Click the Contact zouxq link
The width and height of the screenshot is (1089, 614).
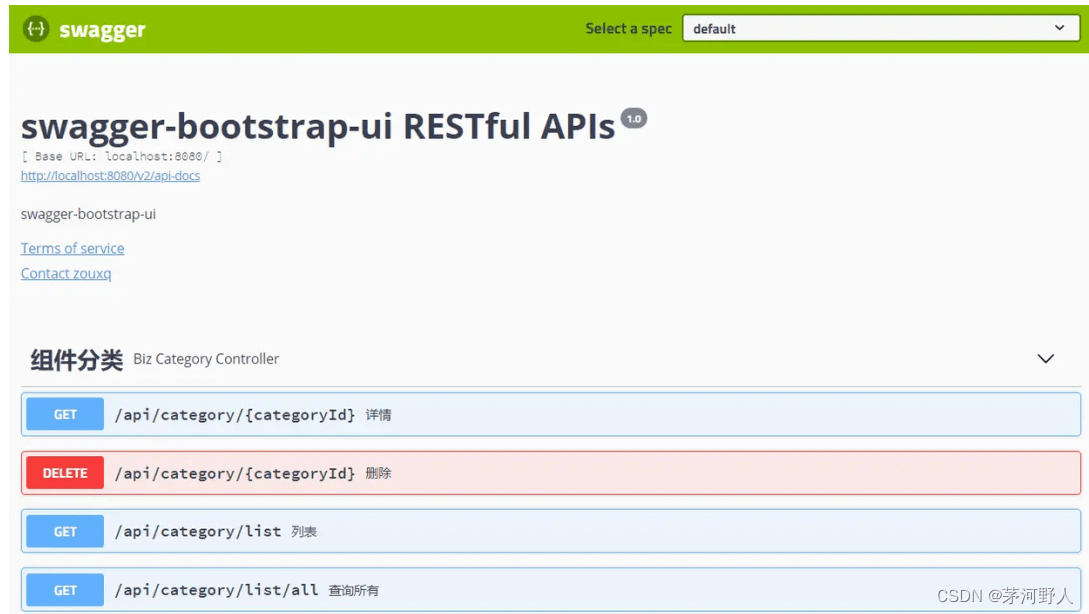click(x=66, y=273)
